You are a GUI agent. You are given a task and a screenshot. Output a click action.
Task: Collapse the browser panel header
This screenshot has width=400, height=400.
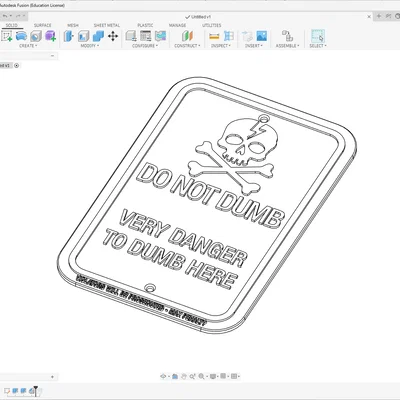click(x=52, y=56)
